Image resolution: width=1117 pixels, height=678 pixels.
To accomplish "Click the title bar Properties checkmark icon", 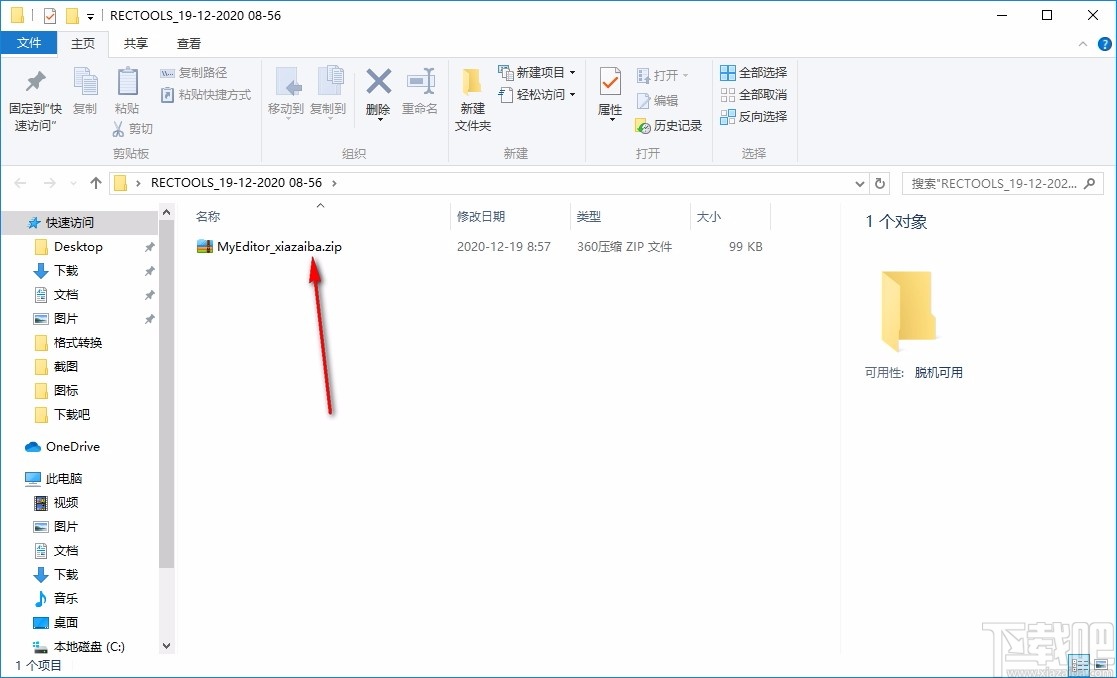I will click(50, 16).
